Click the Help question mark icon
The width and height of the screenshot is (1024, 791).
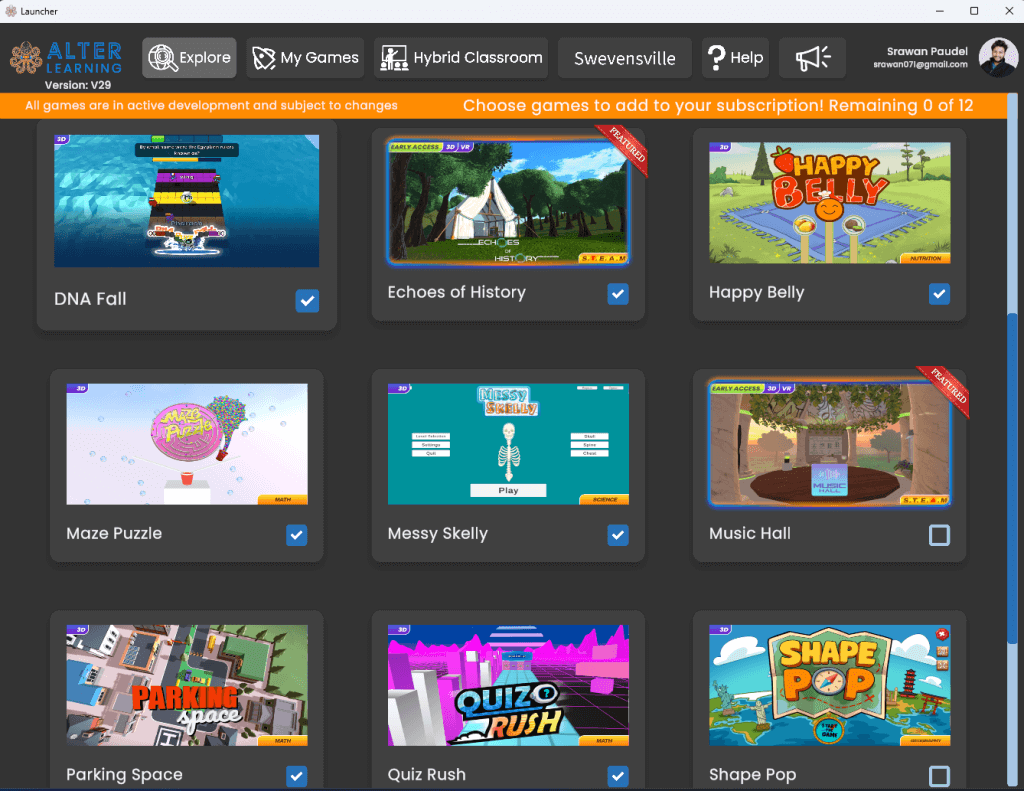point(716,58)
